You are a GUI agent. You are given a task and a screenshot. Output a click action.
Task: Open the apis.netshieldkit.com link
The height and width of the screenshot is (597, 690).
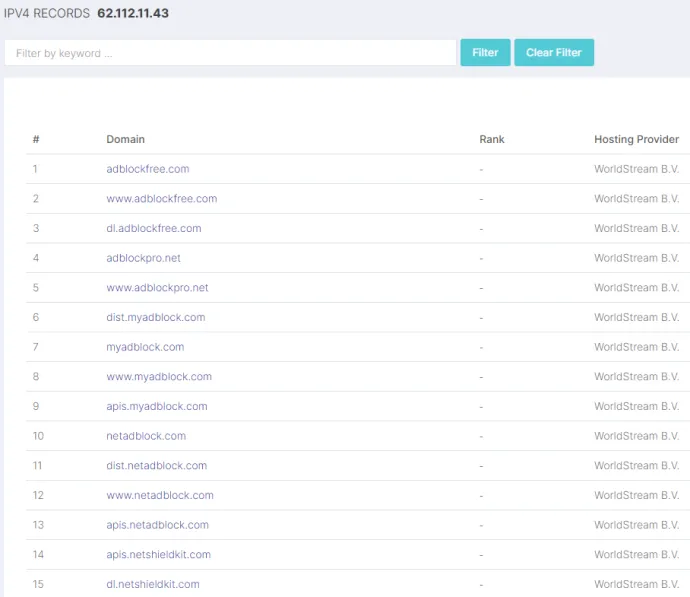(158, 554)
